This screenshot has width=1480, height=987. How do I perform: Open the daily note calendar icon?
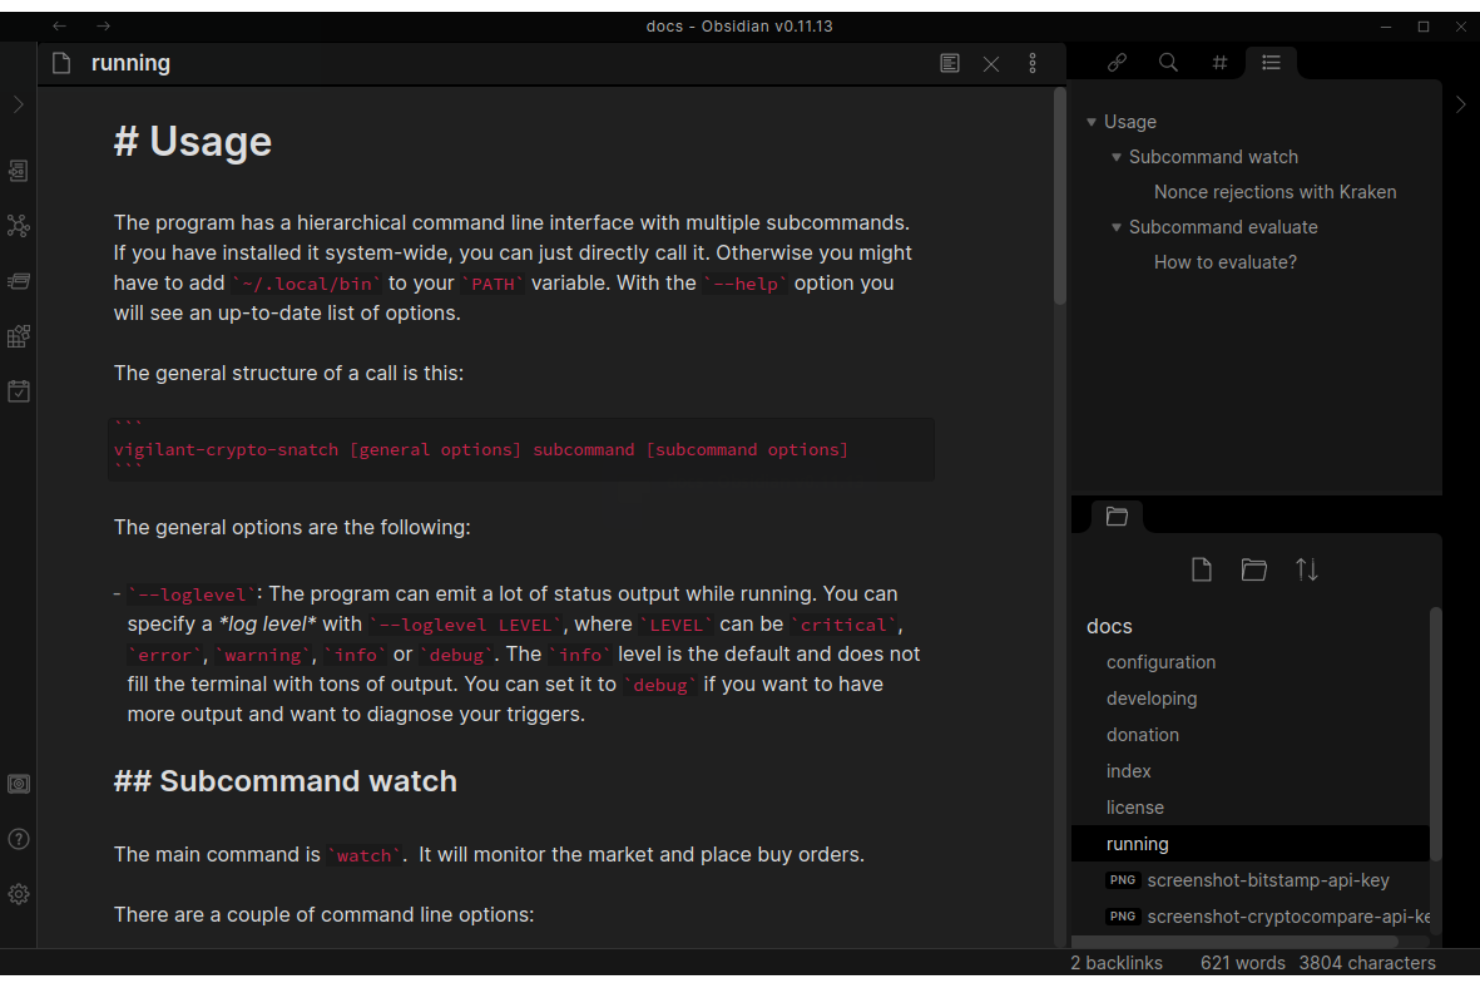pos(18,391)
